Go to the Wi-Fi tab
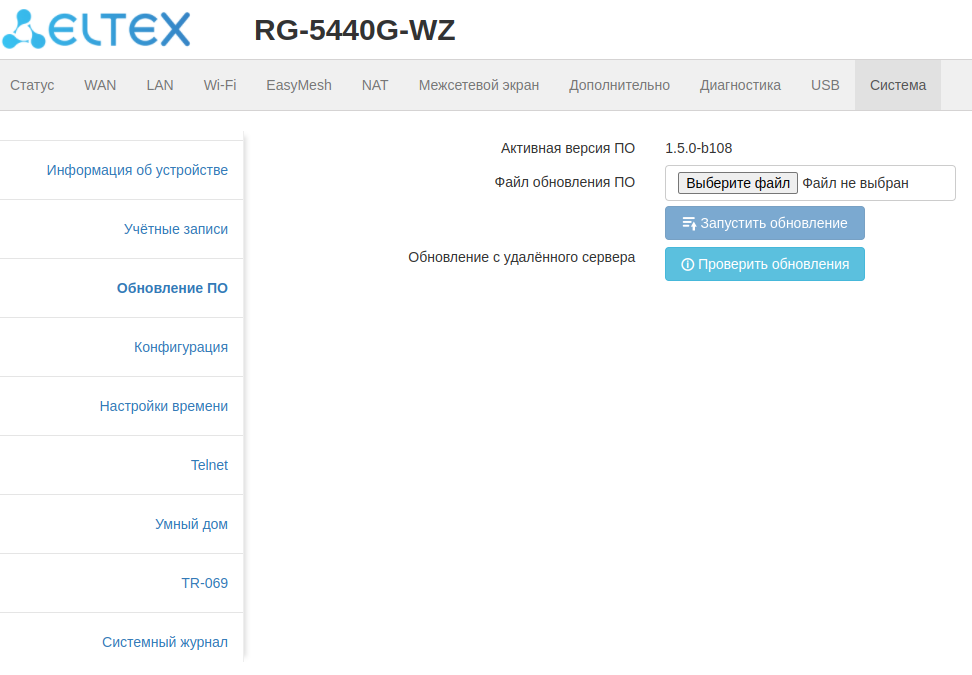972x675 pixels. point(220,86)
